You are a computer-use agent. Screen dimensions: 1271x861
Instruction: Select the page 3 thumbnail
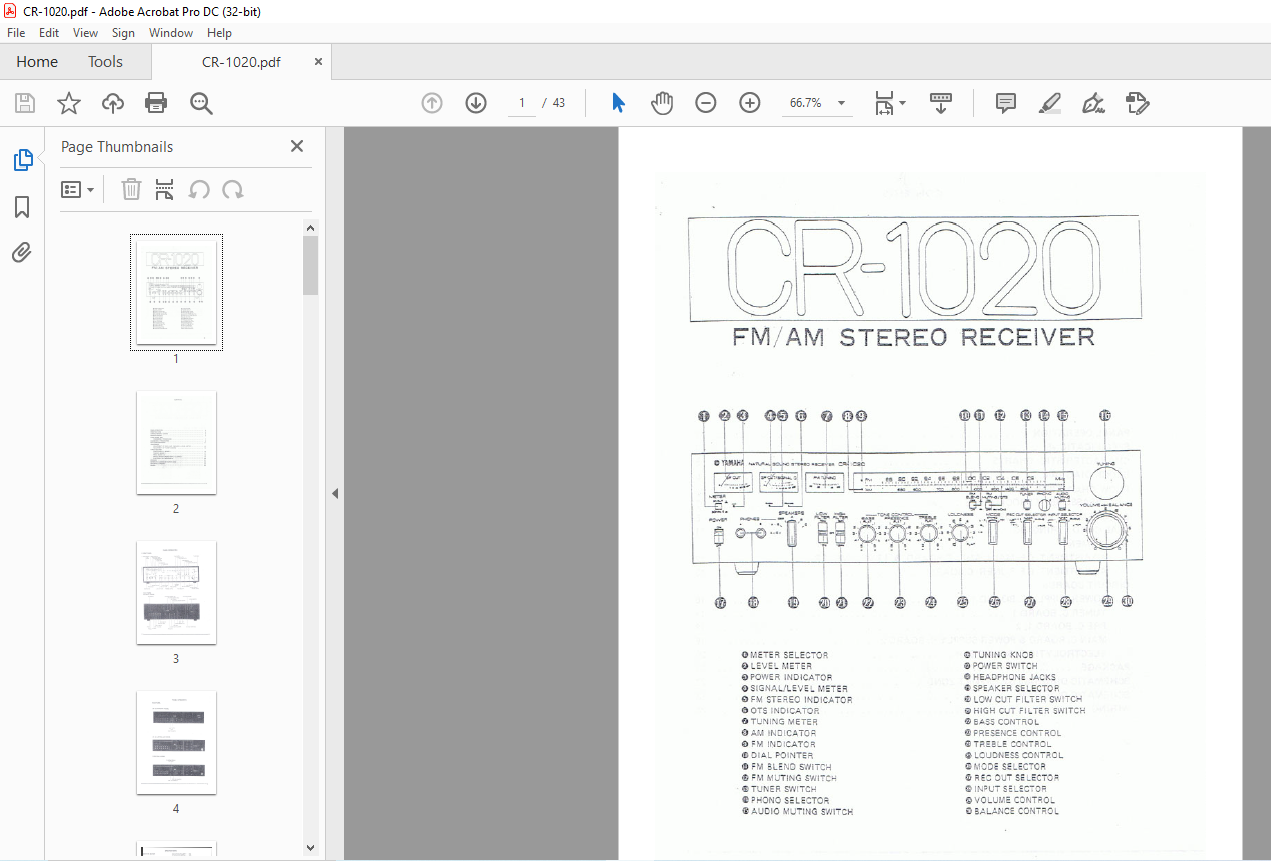(176, 592)
